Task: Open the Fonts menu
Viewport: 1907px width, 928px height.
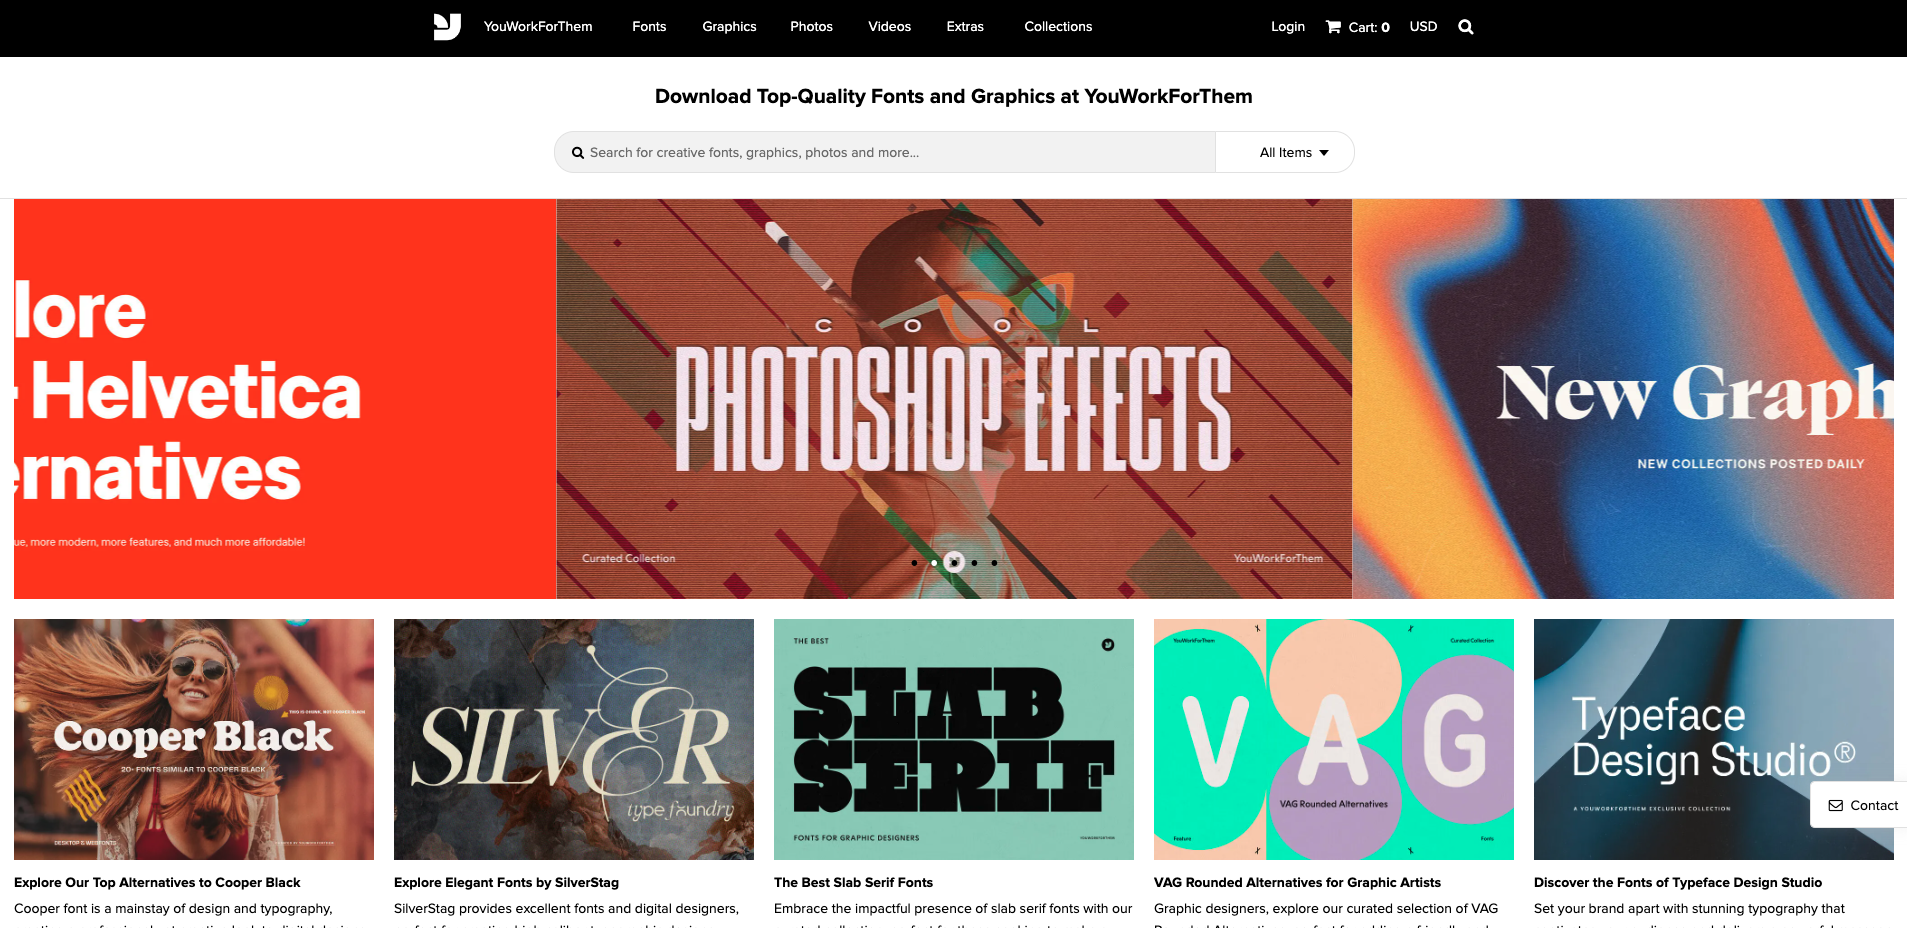Action: coord(649,26)
